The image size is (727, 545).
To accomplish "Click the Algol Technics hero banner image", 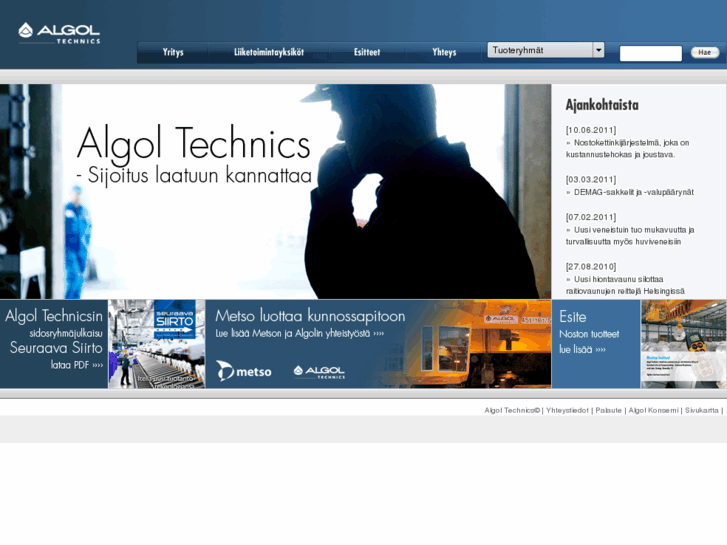I will click(275, 191).
